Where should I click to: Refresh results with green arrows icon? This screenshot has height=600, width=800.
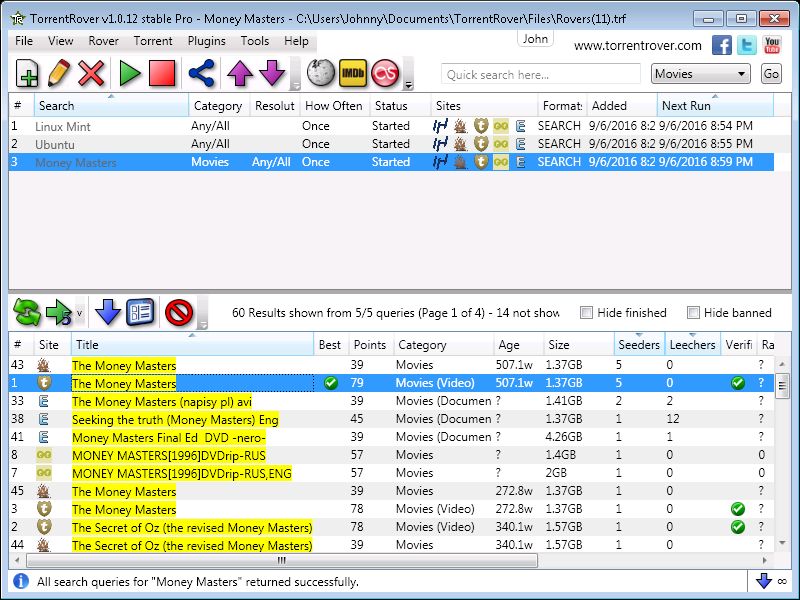pos(27,312)
